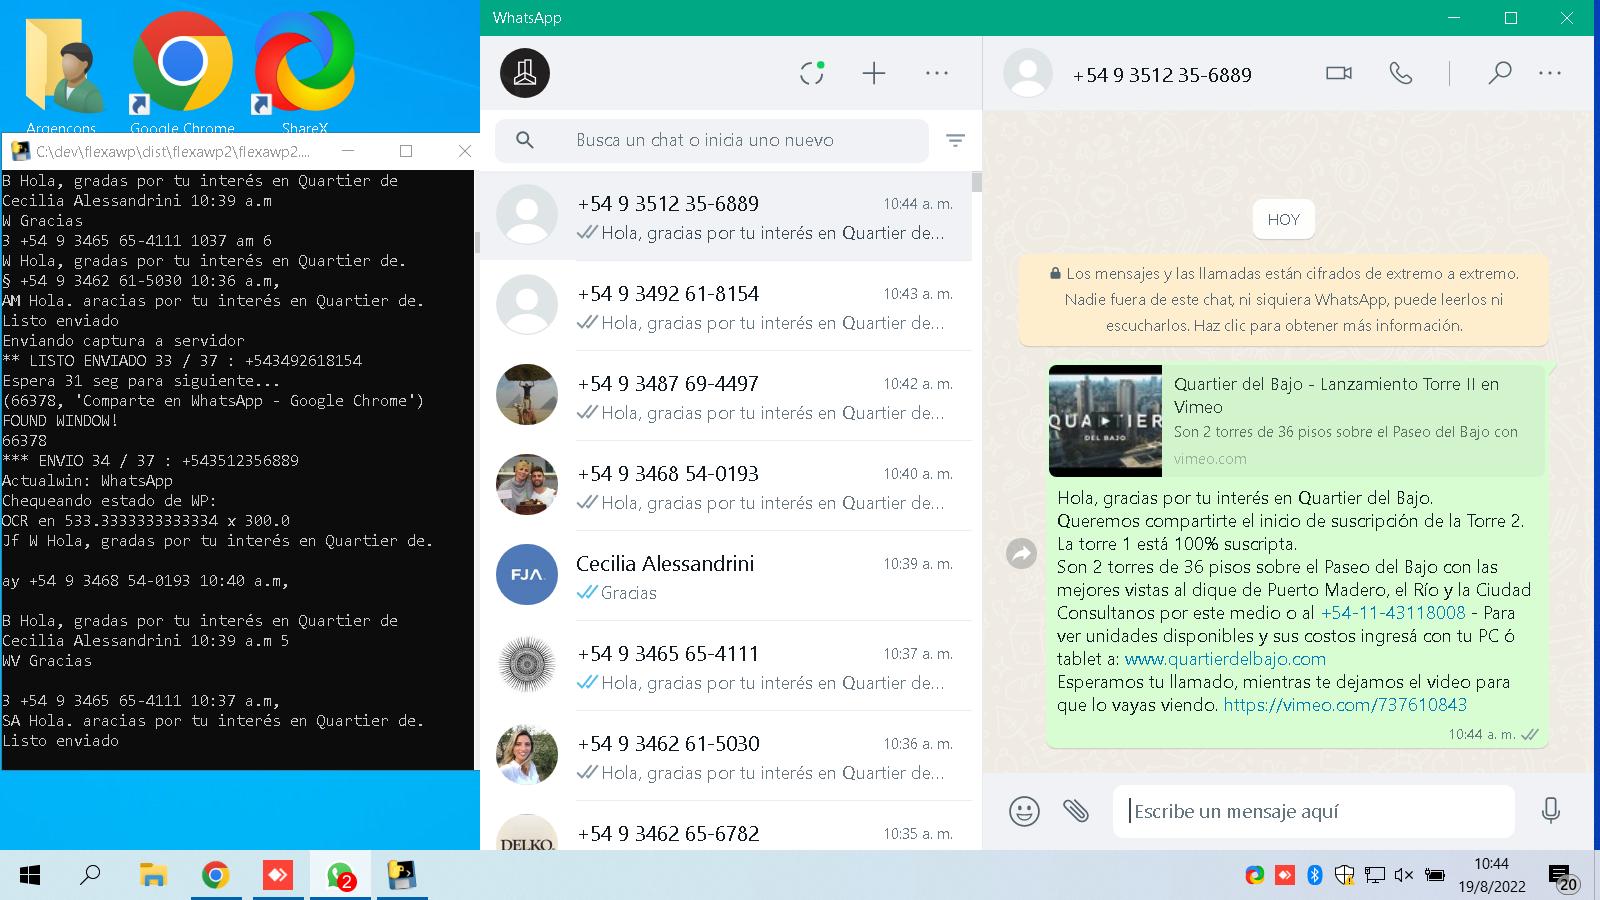Screen dimensions: 1600x900
Task: Minimize the flexawp2 console window
Action: coord(348,151)
